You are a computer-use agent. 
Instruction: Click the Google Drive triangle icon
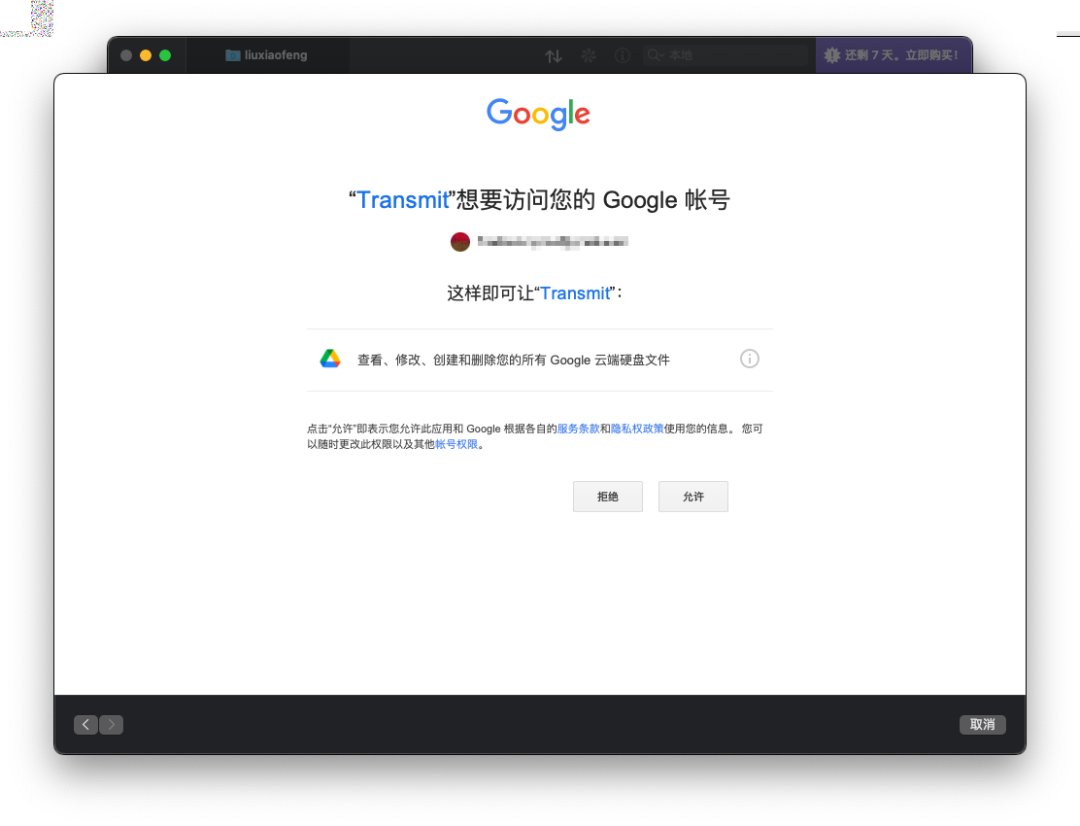point(330,359)
